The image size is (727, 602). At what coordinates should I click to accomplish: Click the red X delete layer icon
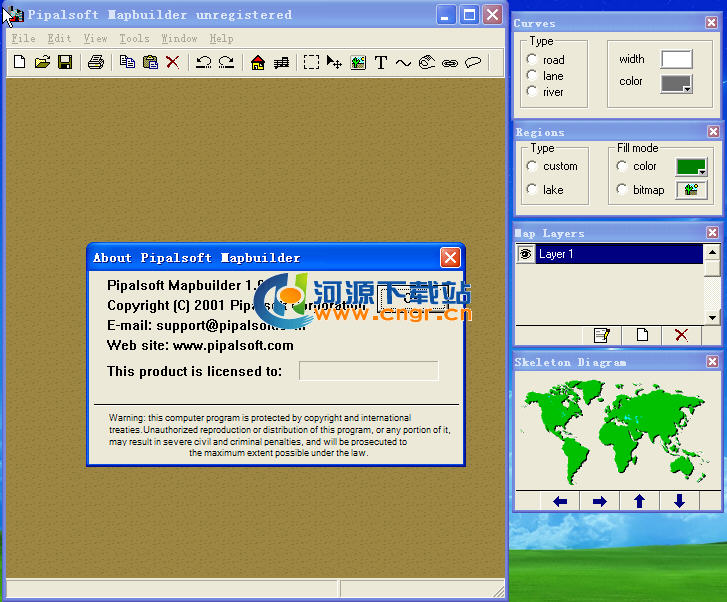pyautogui.click(x=681, y=335)
